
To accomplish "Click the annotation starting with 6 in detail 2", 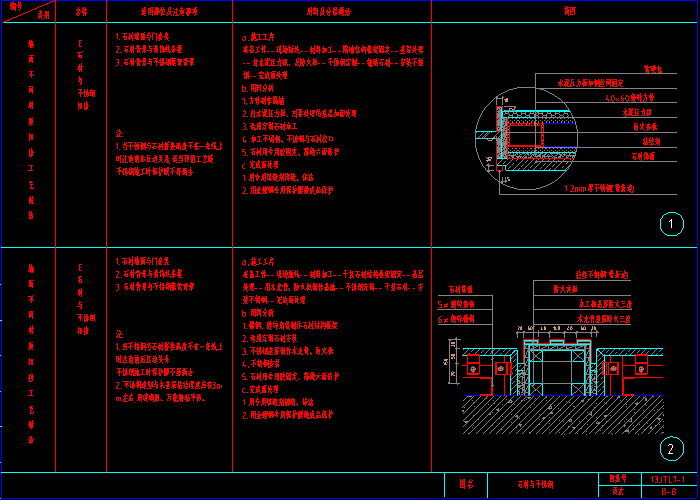I will coord(456,319).
